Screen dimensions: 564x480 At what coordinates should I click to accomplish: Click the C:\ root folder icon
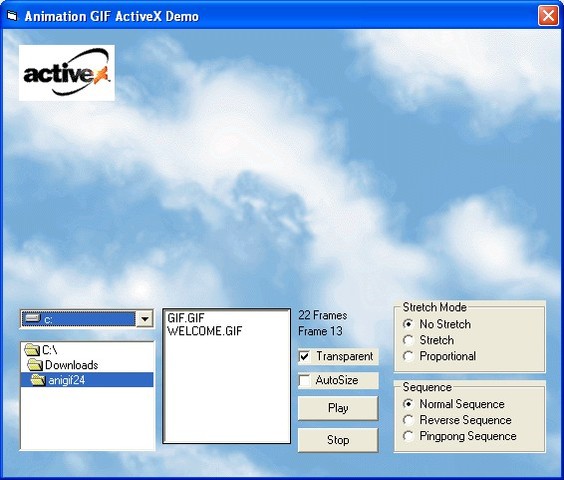pyautogui.click(x=32, y=349)
